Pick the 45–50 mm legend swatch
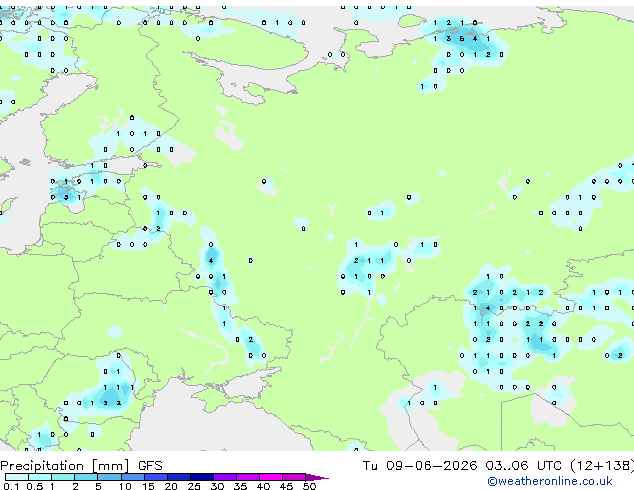The height and width of the screenshot is (490, 634). tap(294, 477)
